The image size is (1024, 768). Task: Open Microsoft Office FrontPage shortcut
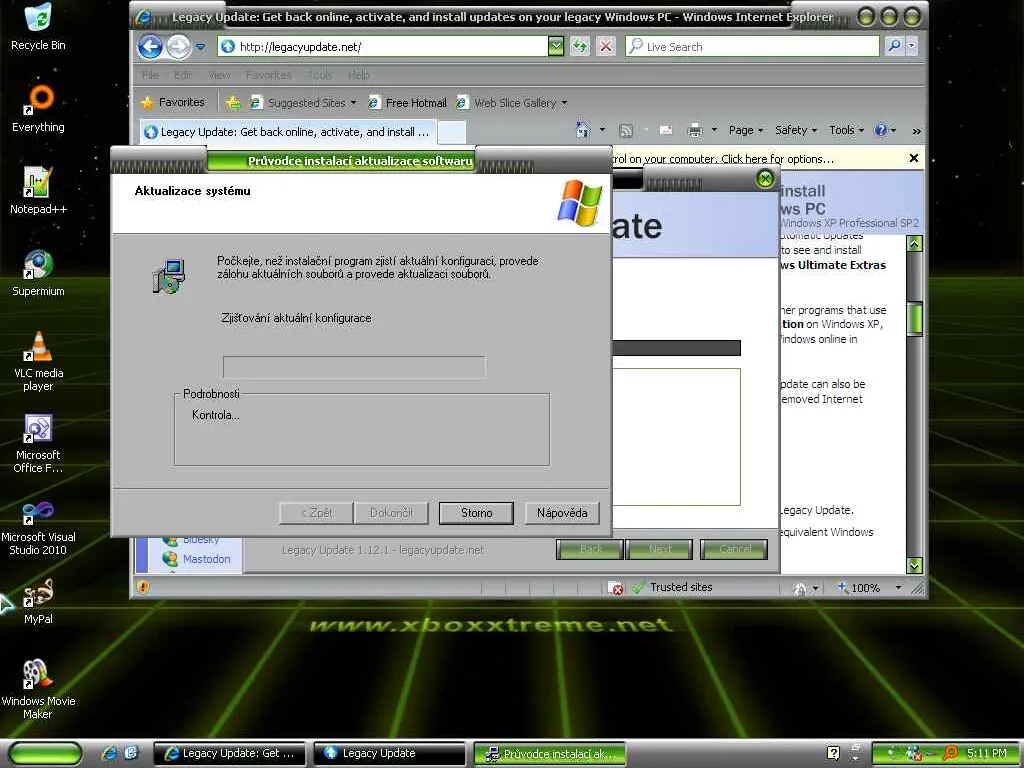pos(38,443)
